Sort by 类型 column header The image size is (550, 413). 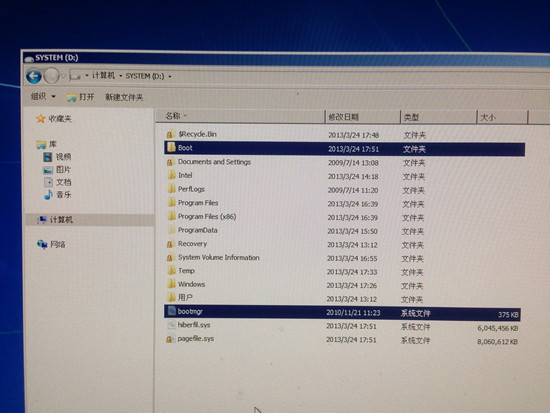438,117
